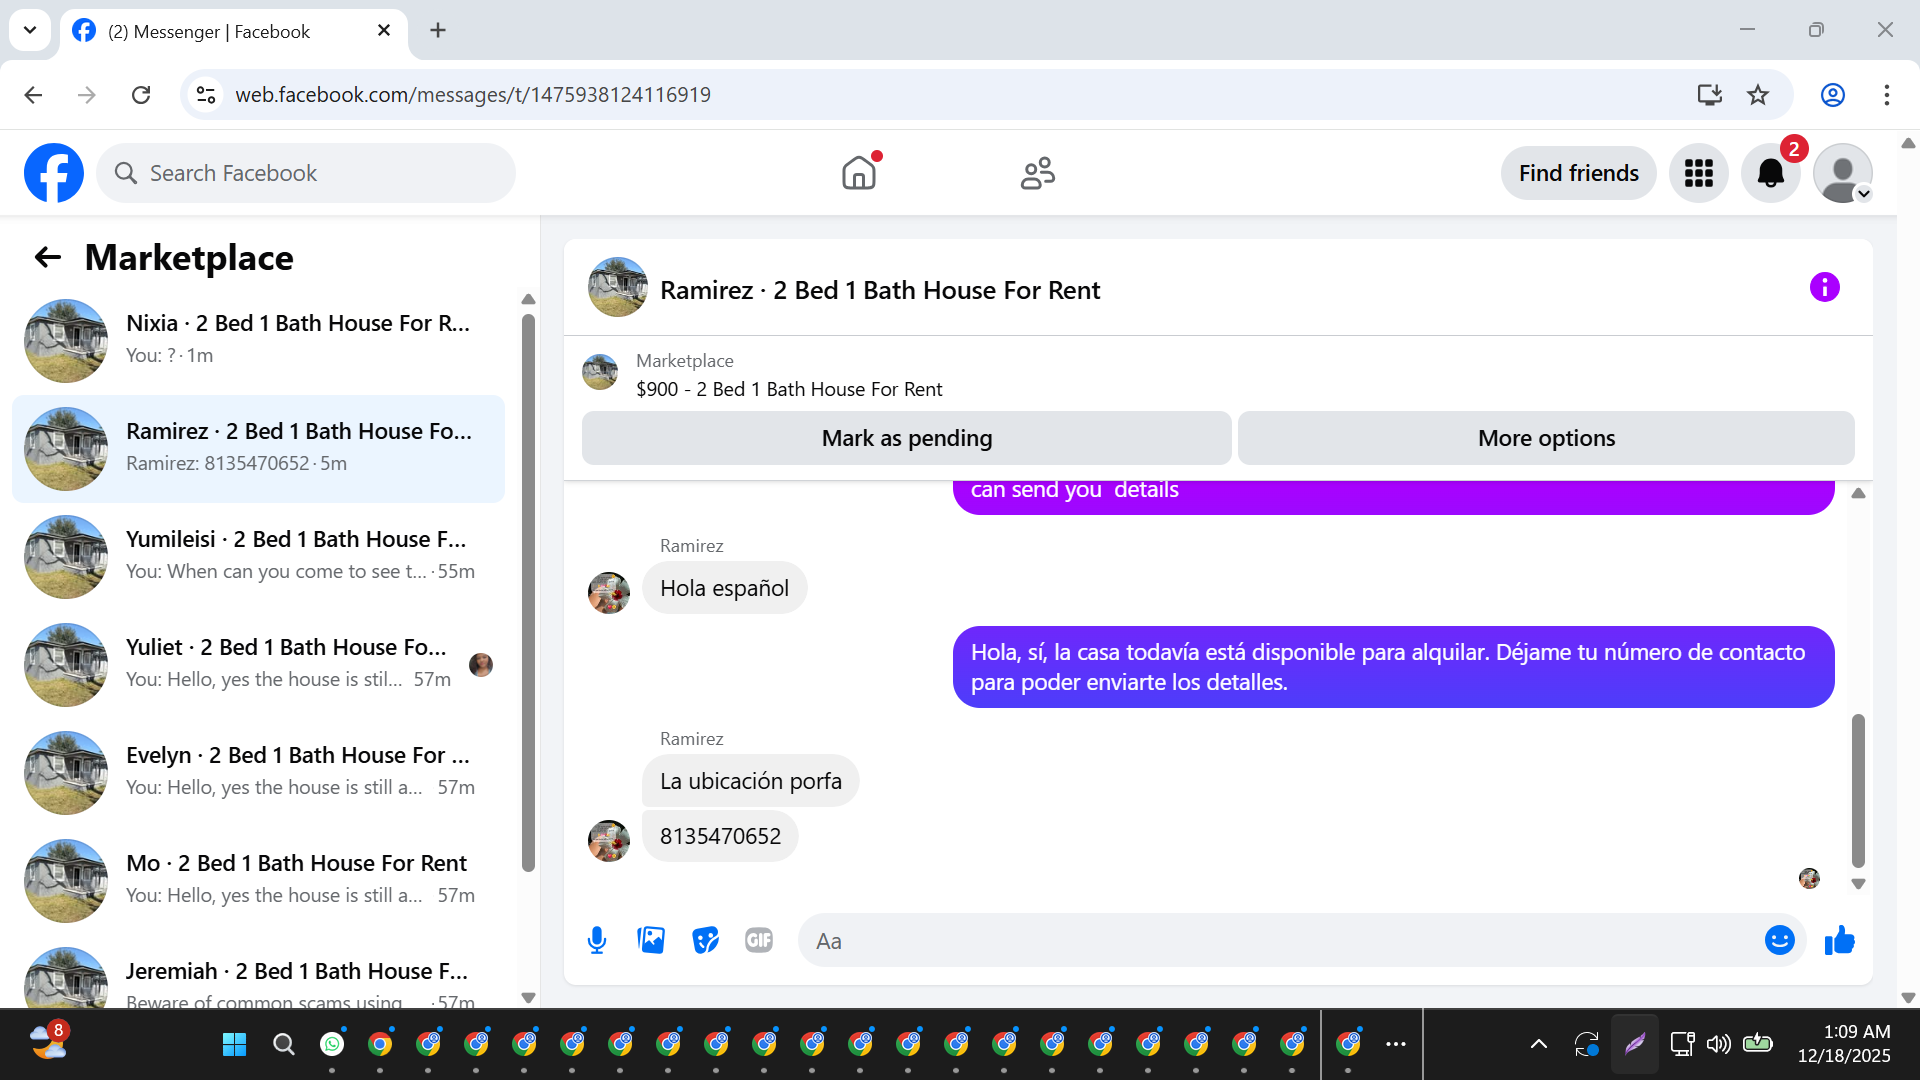The image size is (1920, 1080).
Task: Open the sticker picker icon
Action: pyautogui.click(x=705, y=941)
